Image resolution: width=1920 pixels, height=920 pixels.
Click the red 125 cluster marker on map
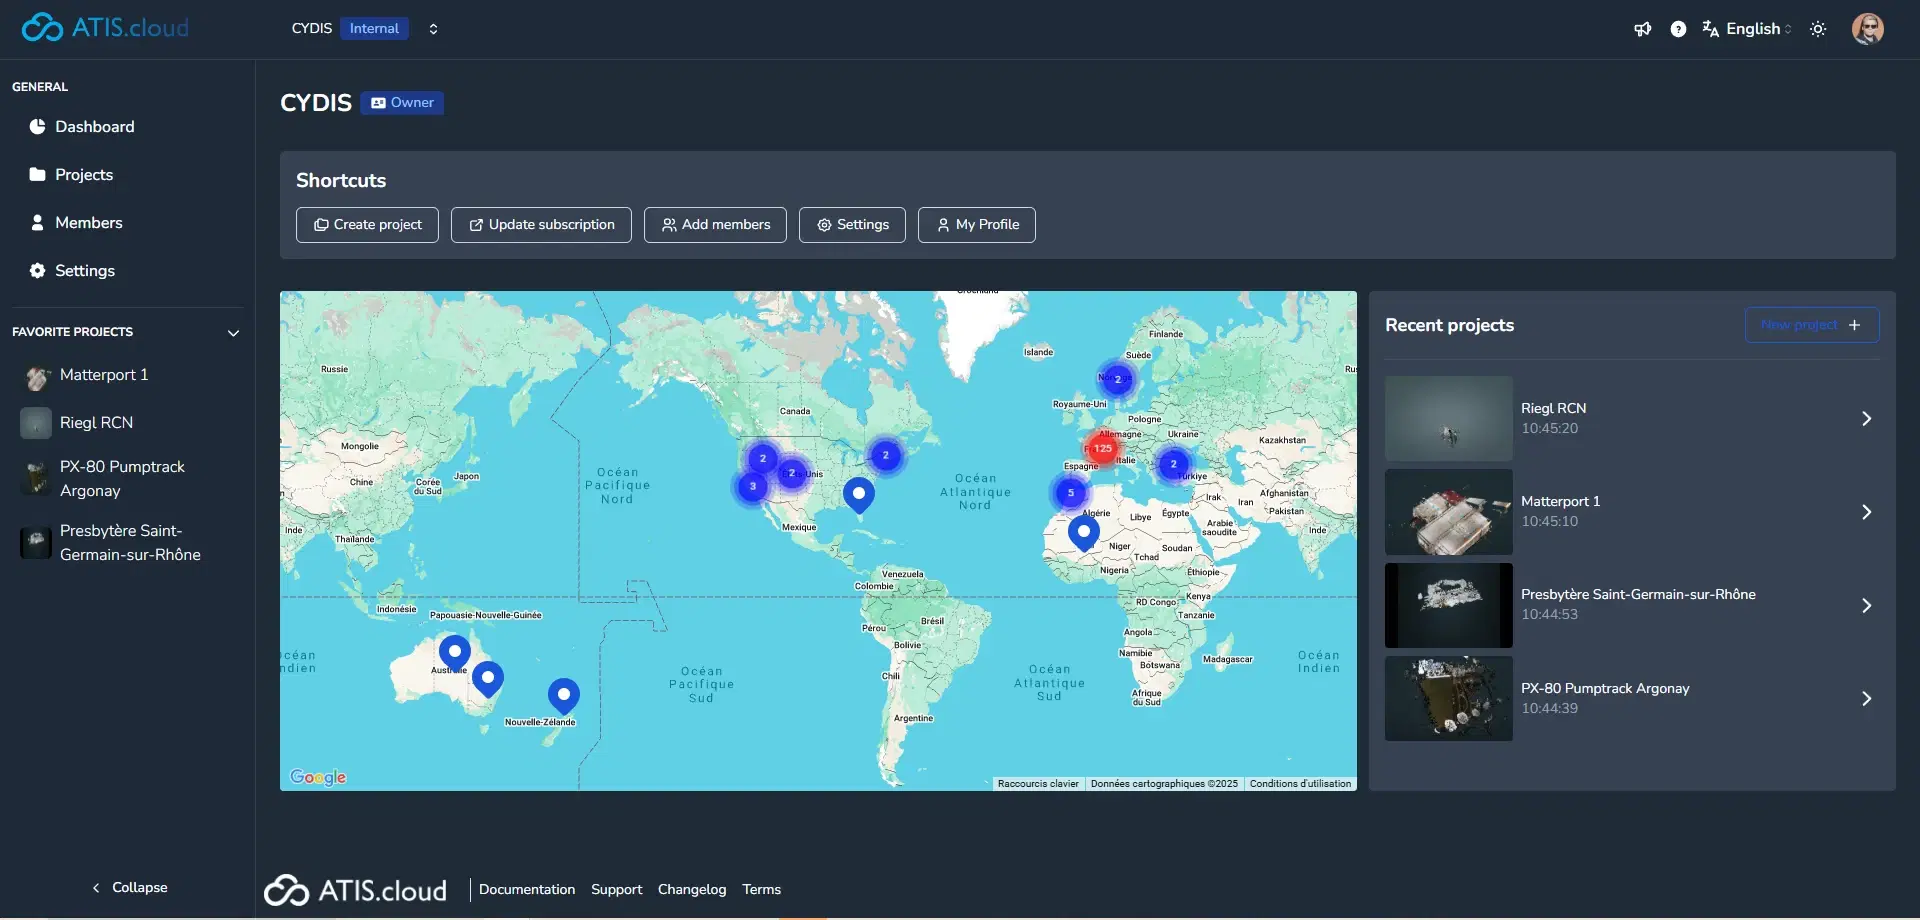pos(1103,448)
